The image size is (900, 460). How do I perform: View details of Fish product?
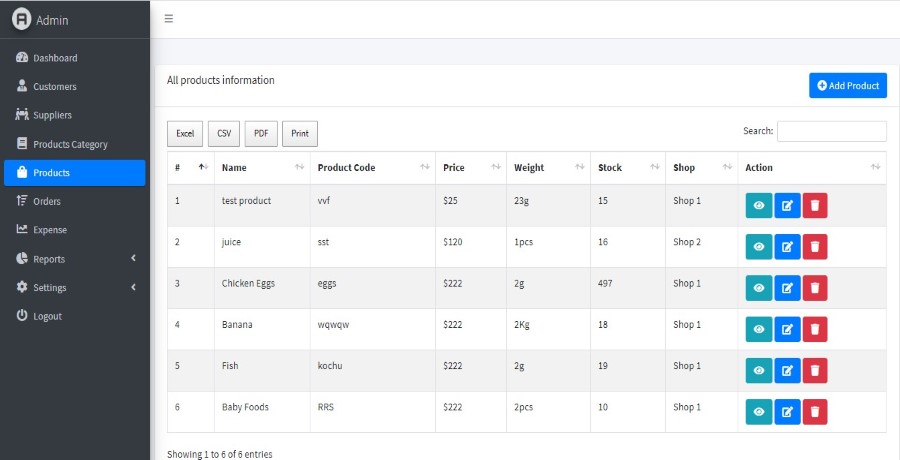pos(759,371)
